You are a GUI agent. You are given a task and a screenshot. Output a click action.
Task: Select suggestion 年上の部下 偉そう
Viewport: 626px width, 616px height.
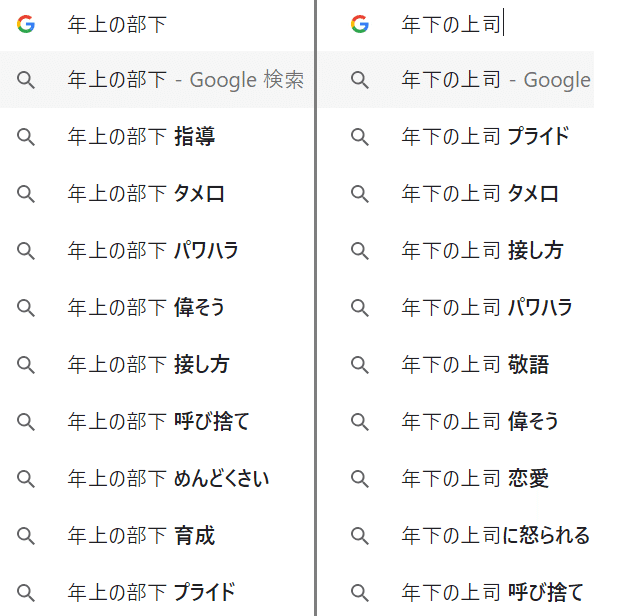coord(146,308)
